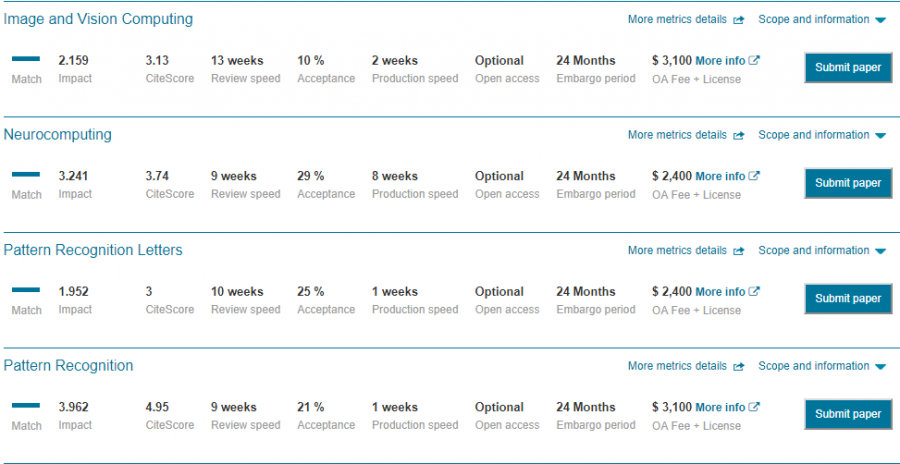The height and width of the screenshot is (464, 900).
Task: Expand Scope and information for Pattern Recognition
Action: [x=821, y=366]
